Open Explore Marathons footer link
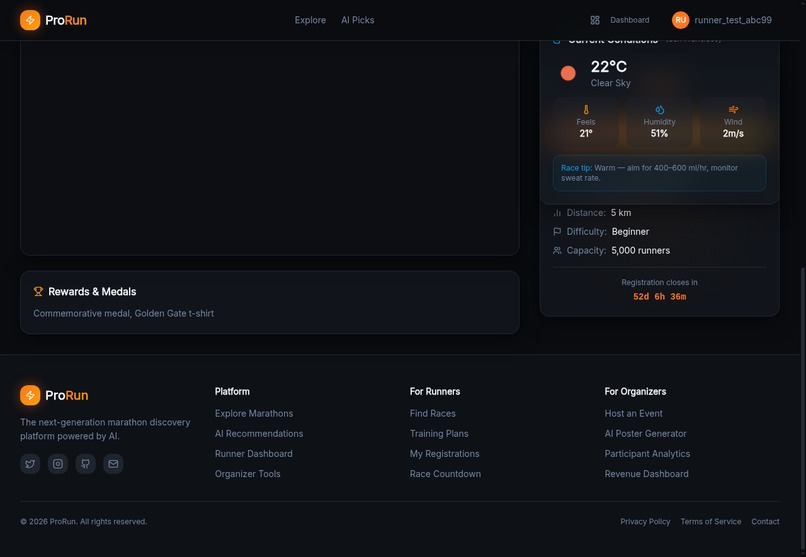 (254, 414)
